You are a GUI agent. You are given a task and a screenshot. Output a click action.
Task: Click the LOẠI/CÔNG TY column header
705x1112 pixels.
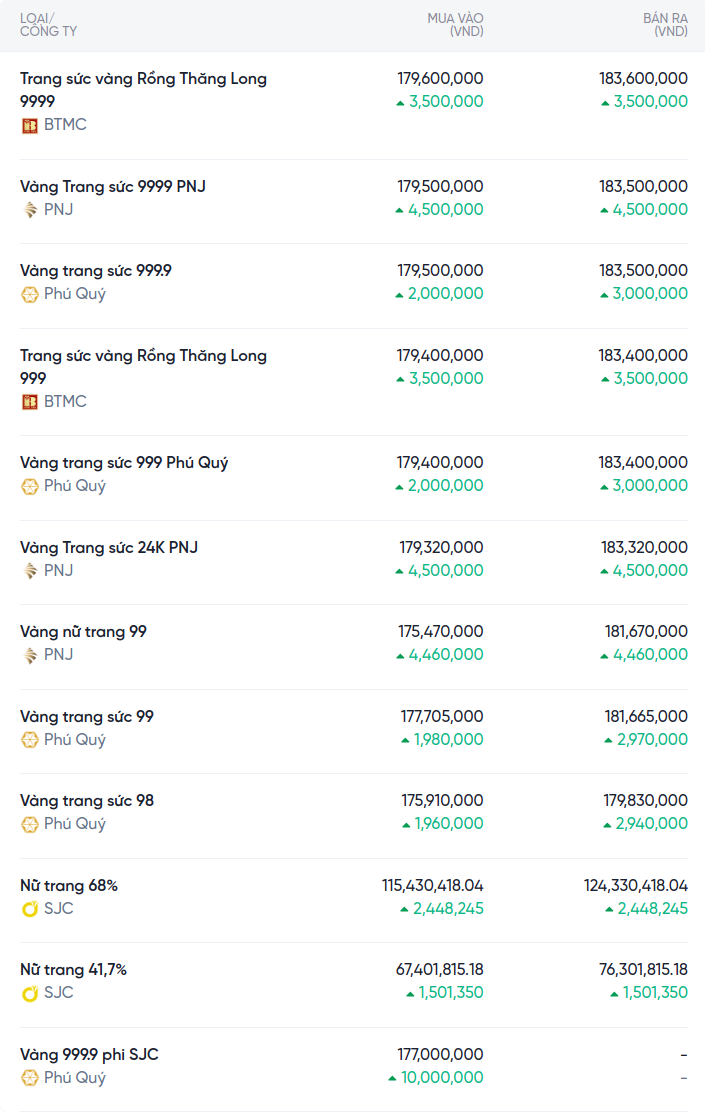coord(48,25)
